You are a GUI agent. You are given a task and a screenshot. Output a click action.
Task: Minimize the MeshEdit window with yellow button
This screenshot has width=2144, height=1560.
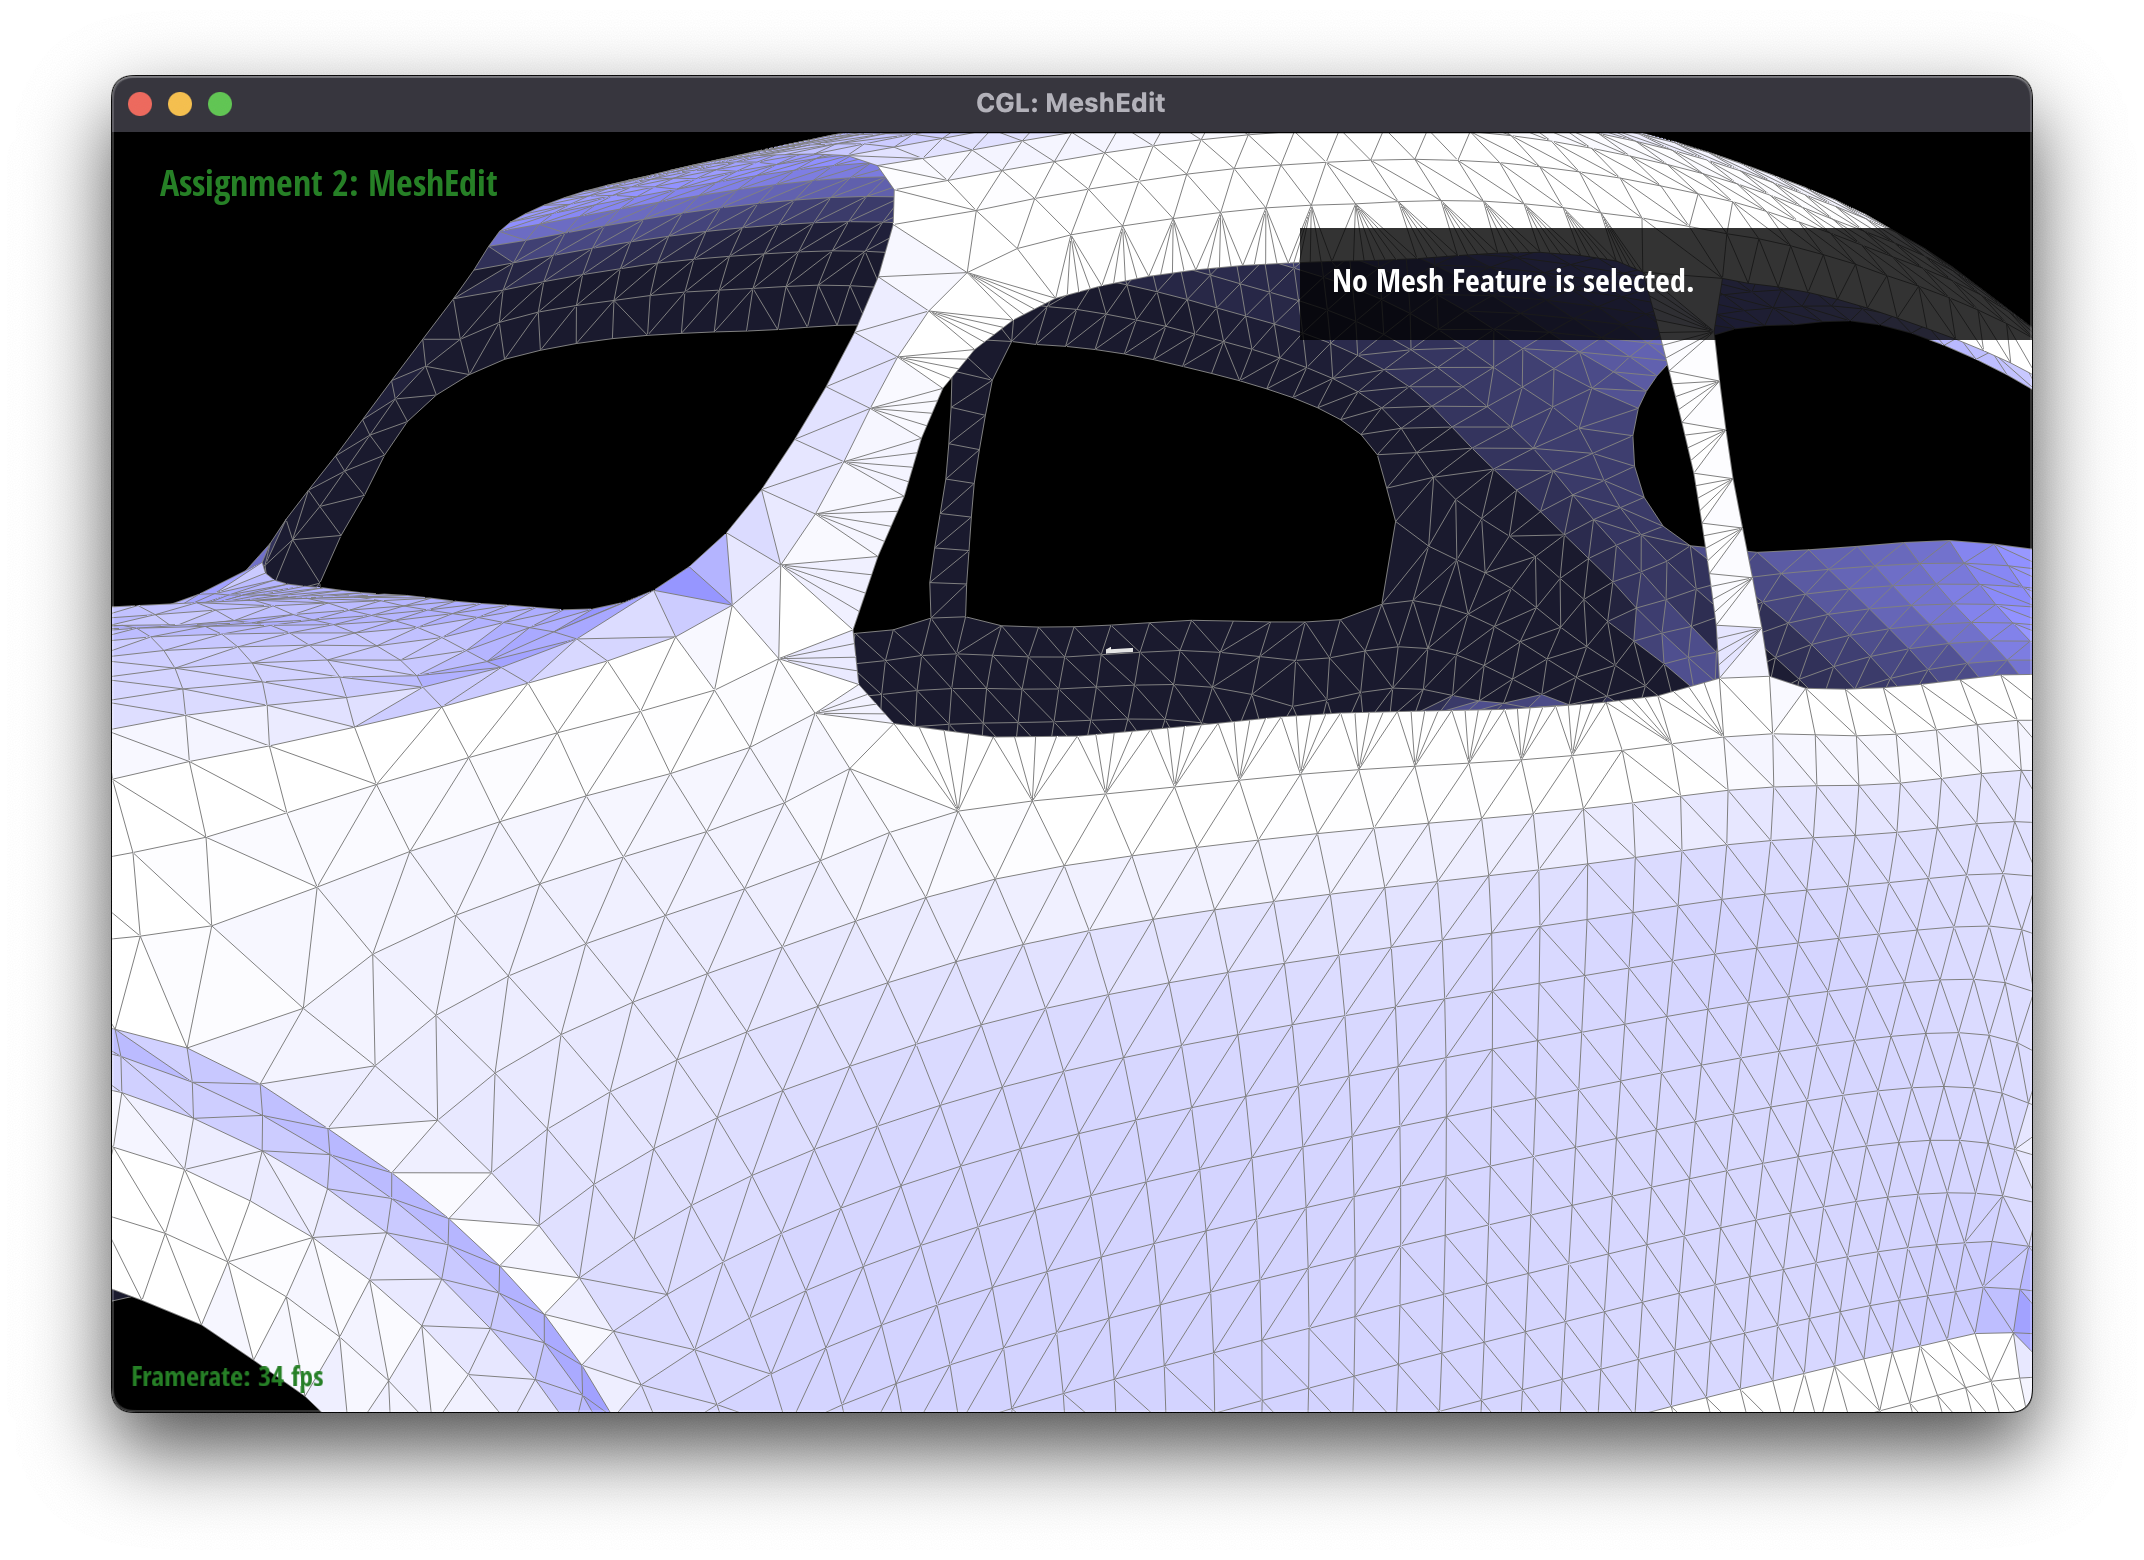(180, 104)
